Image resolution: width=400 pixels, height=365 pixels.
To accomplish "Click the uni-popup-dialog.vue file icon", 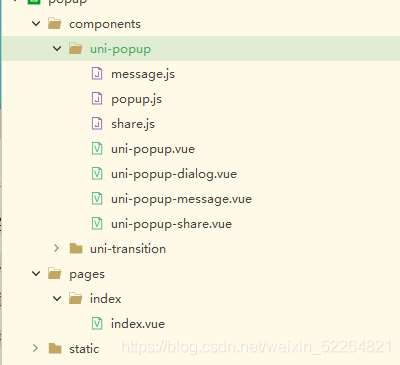I will [97, 174].
